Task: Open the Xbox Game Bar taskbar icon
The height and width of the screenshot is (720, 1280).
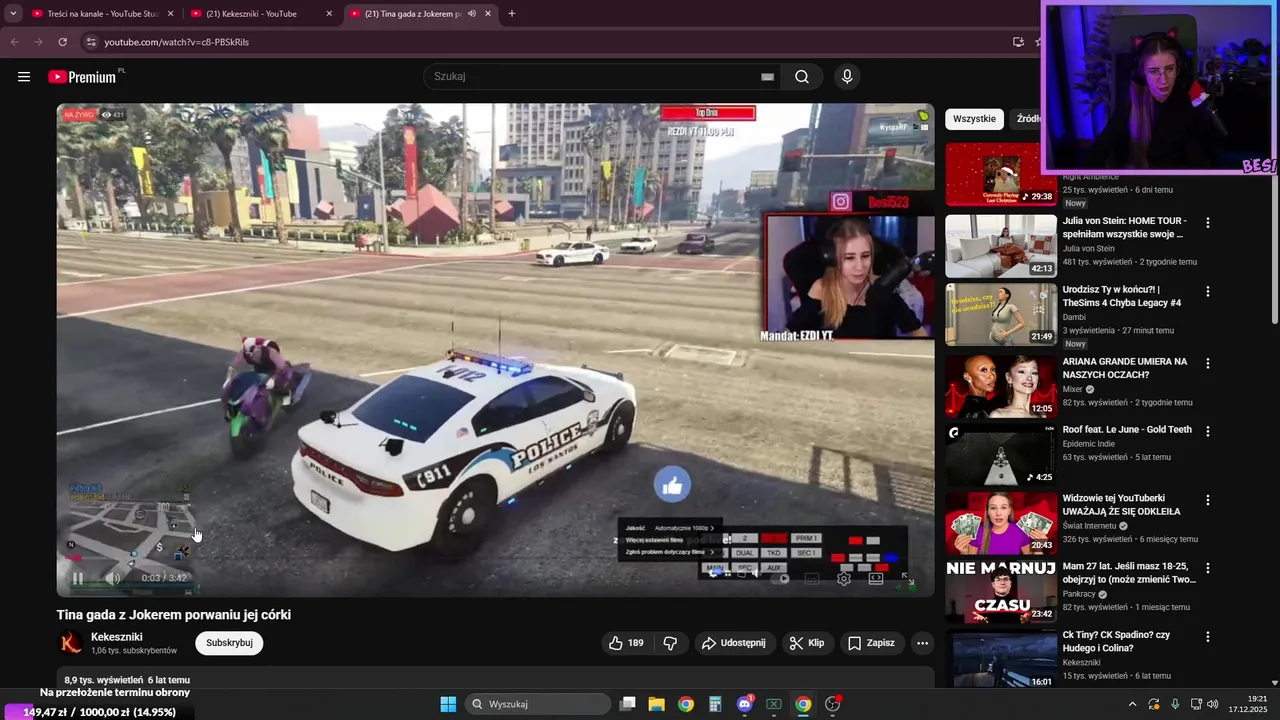Action: coord(773,704)
